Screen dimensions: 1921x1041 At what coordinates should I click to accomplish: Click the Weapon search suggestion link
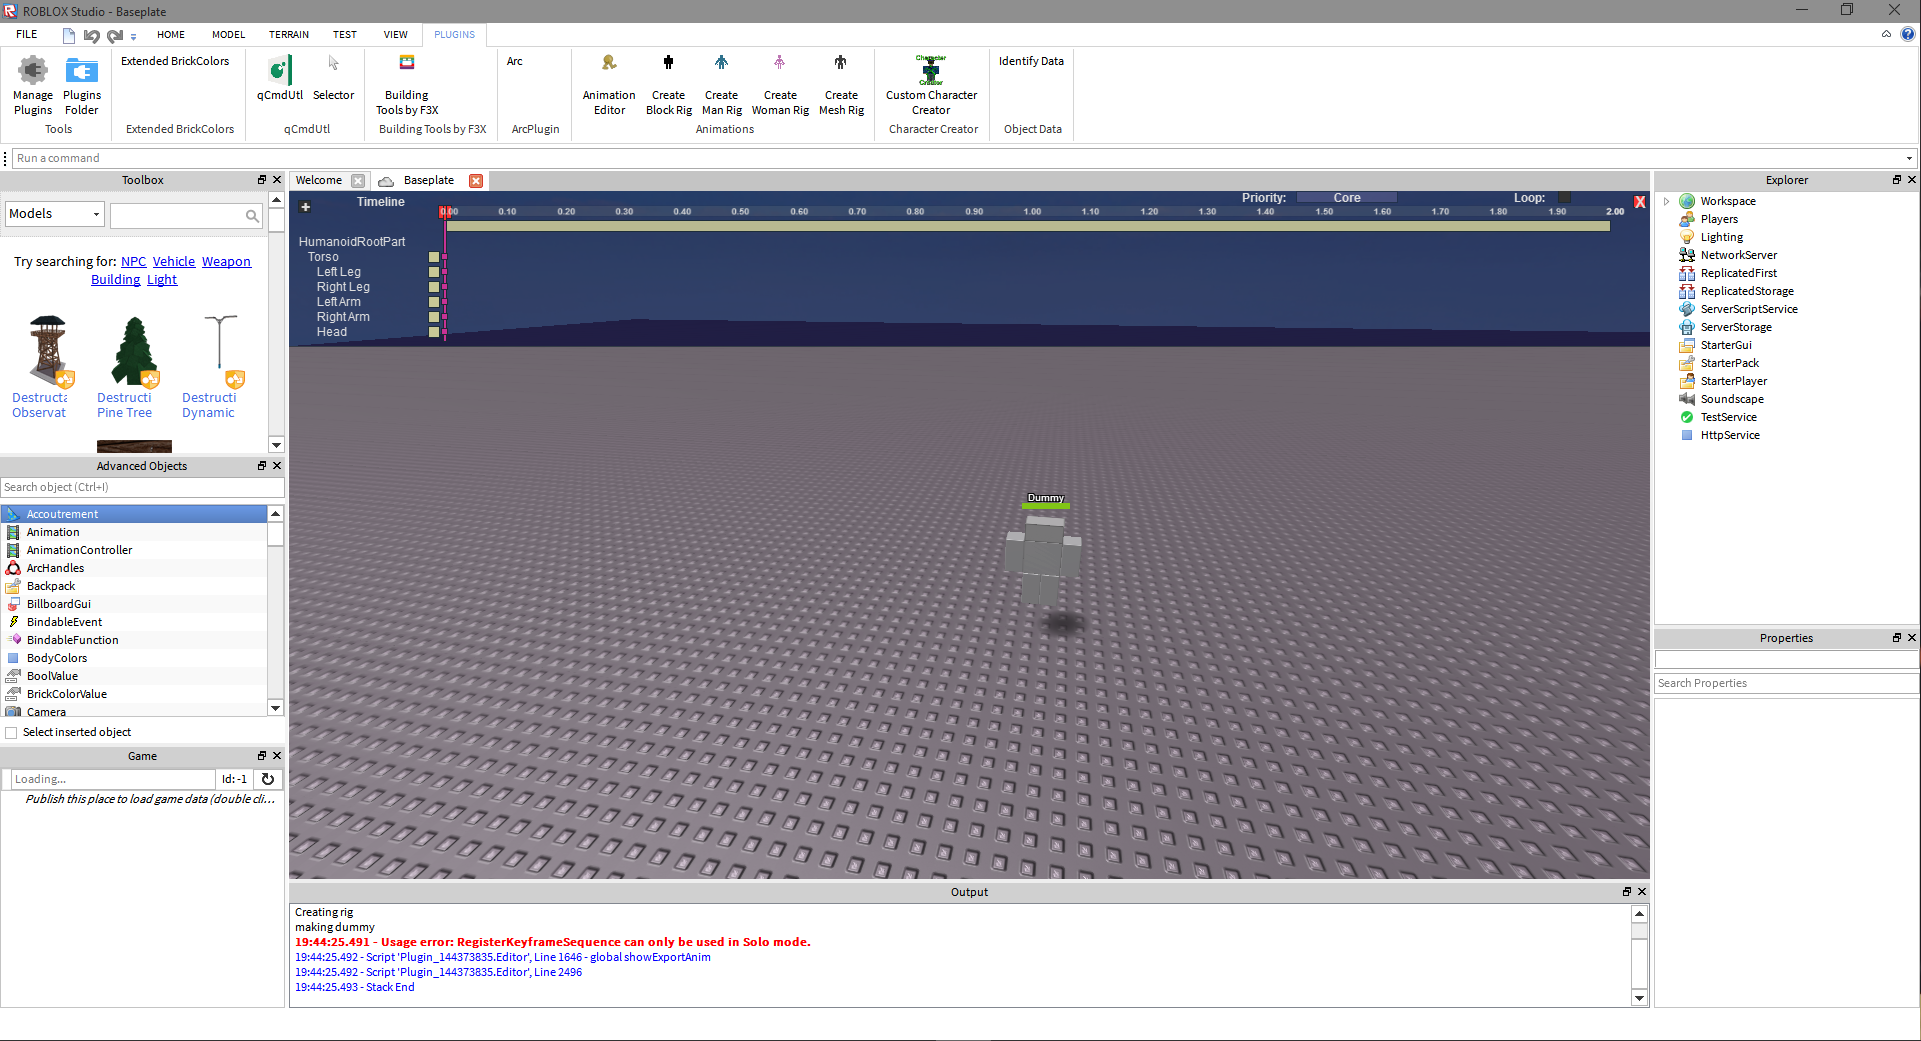point(226,262)
